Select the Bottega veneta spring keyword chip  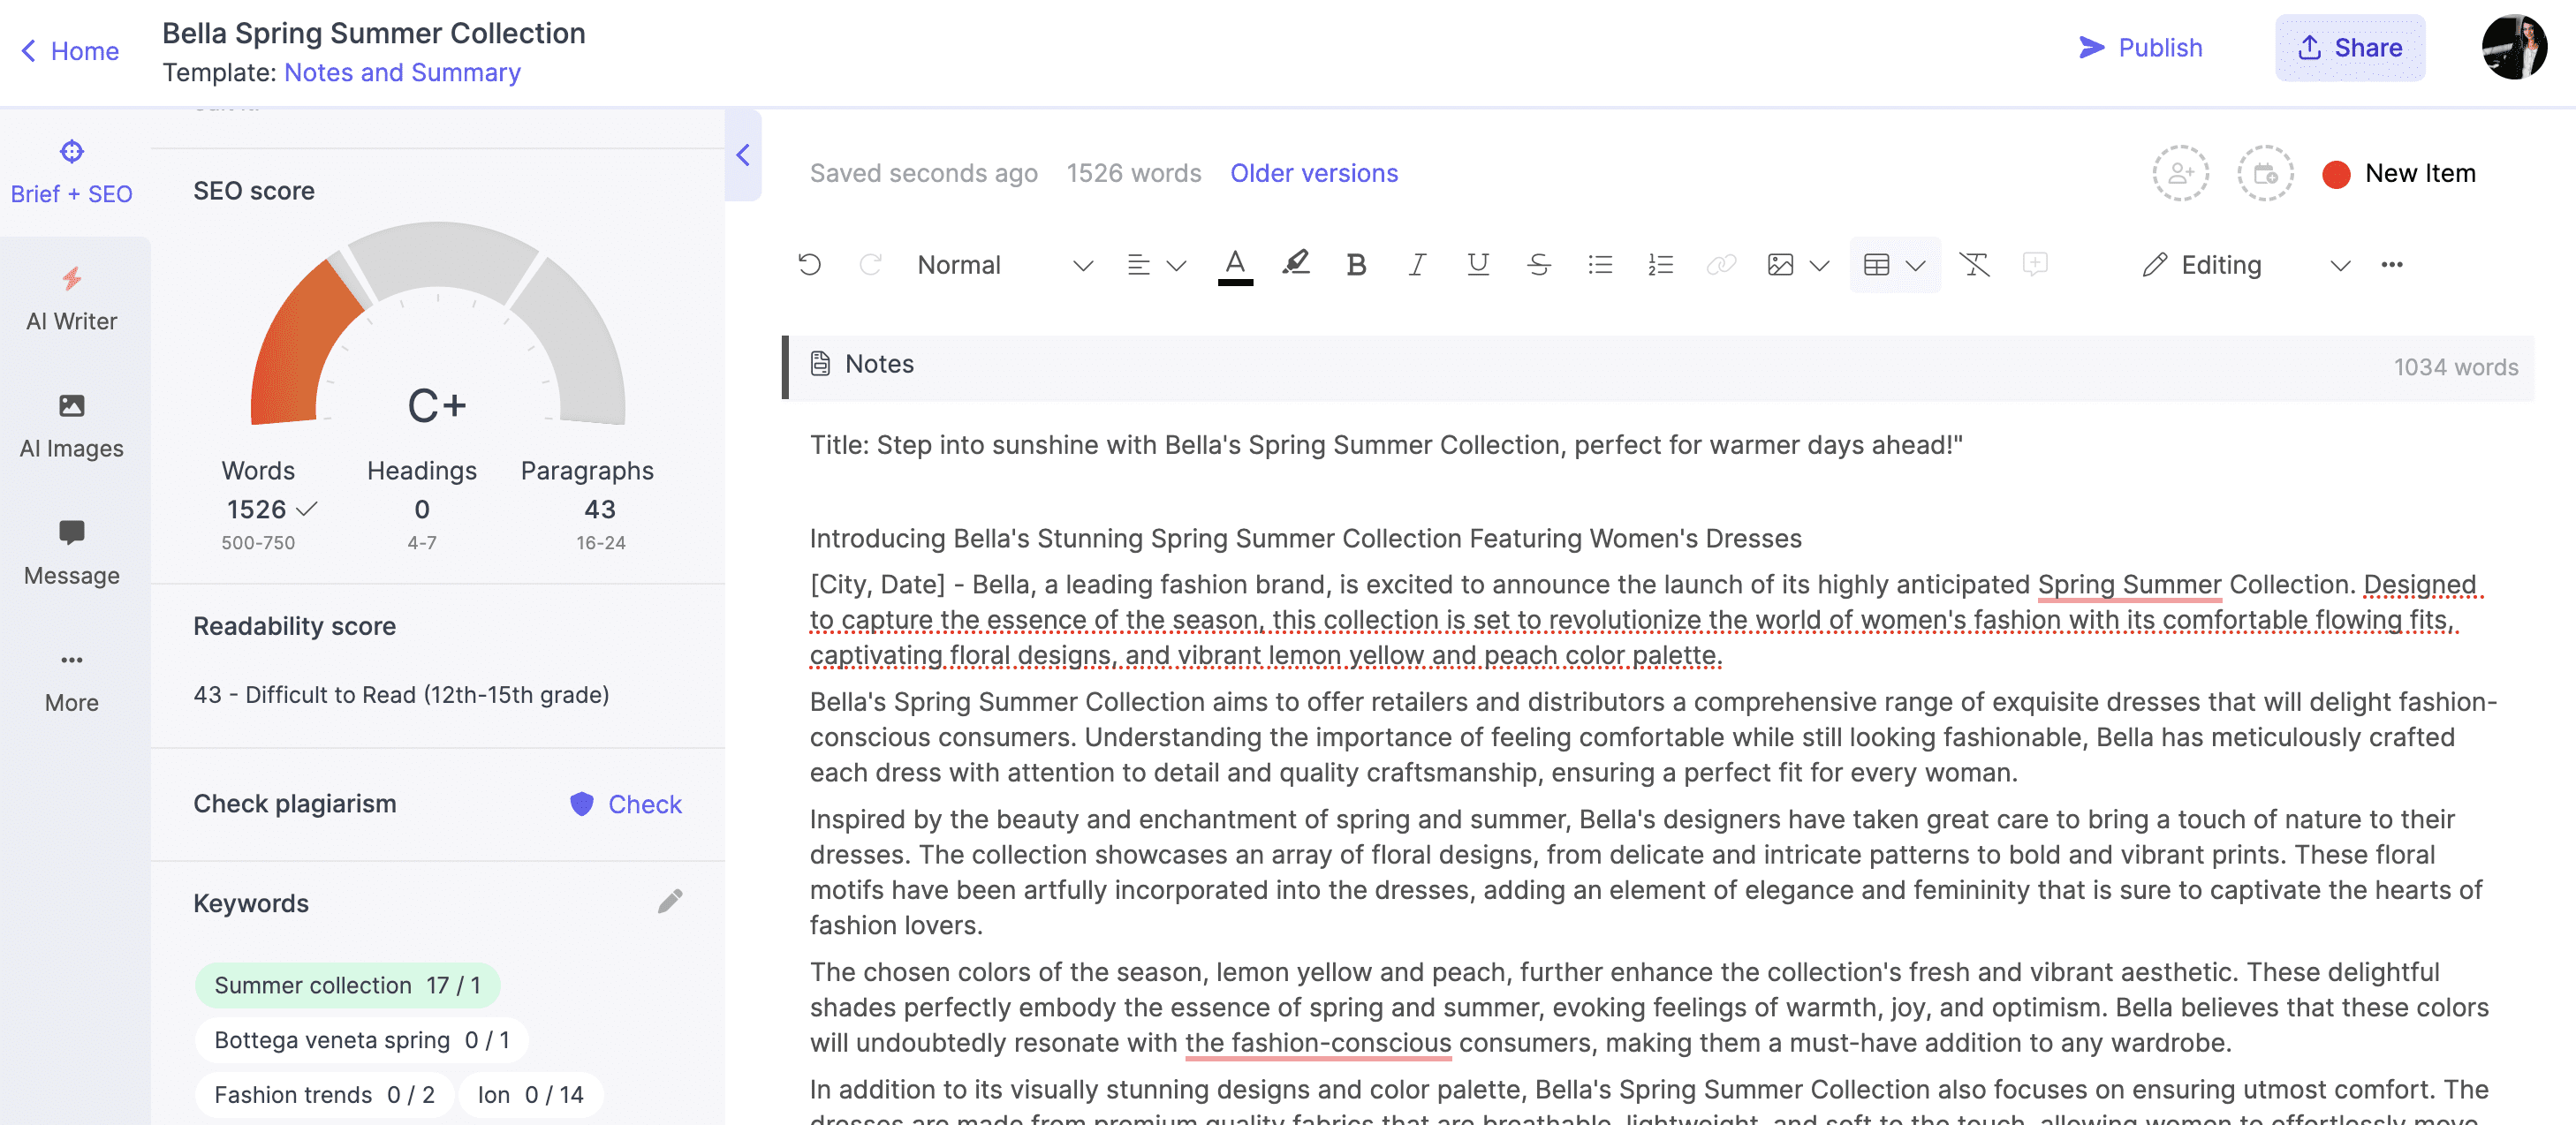pos(362,1041)
